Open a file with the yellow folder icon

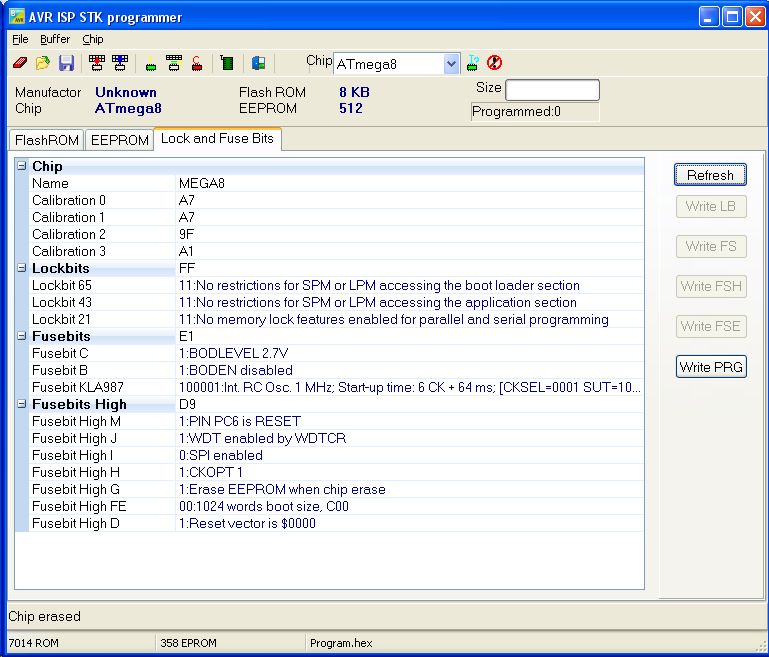point(43,63)
